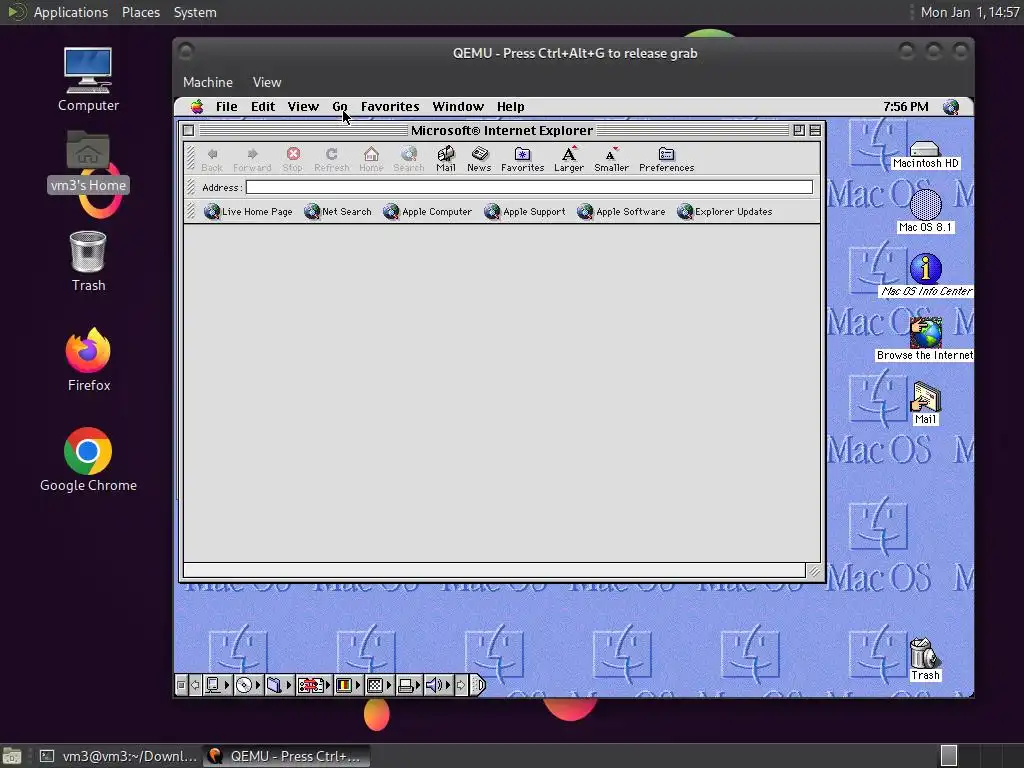Viewport: 1024px width, 768px height.
Task: Open the Net Search favorite link
Action: pyautogui.click(x=338, y=212)
